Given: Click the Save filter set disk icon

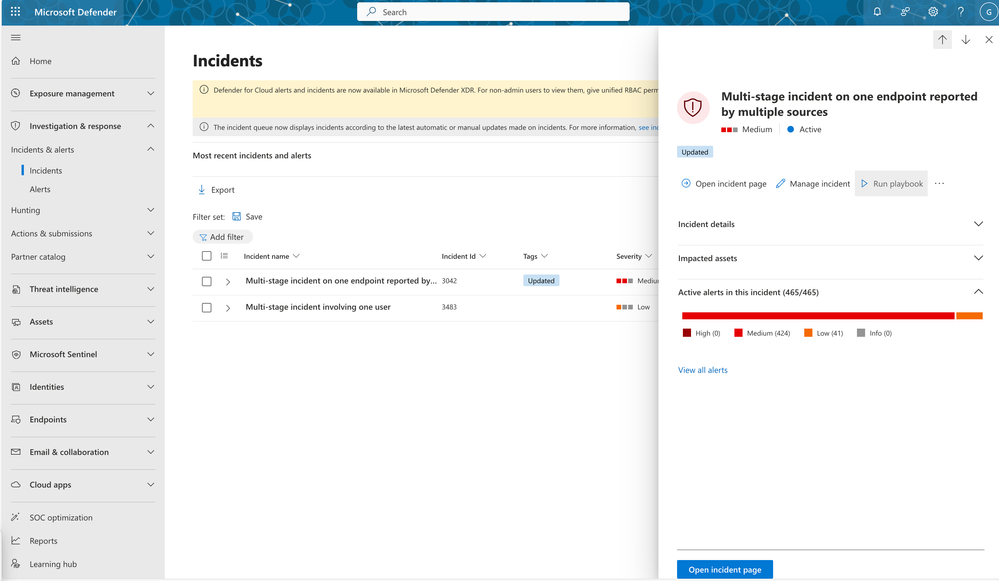Looking at the screenshot, I should click(236, 217).
